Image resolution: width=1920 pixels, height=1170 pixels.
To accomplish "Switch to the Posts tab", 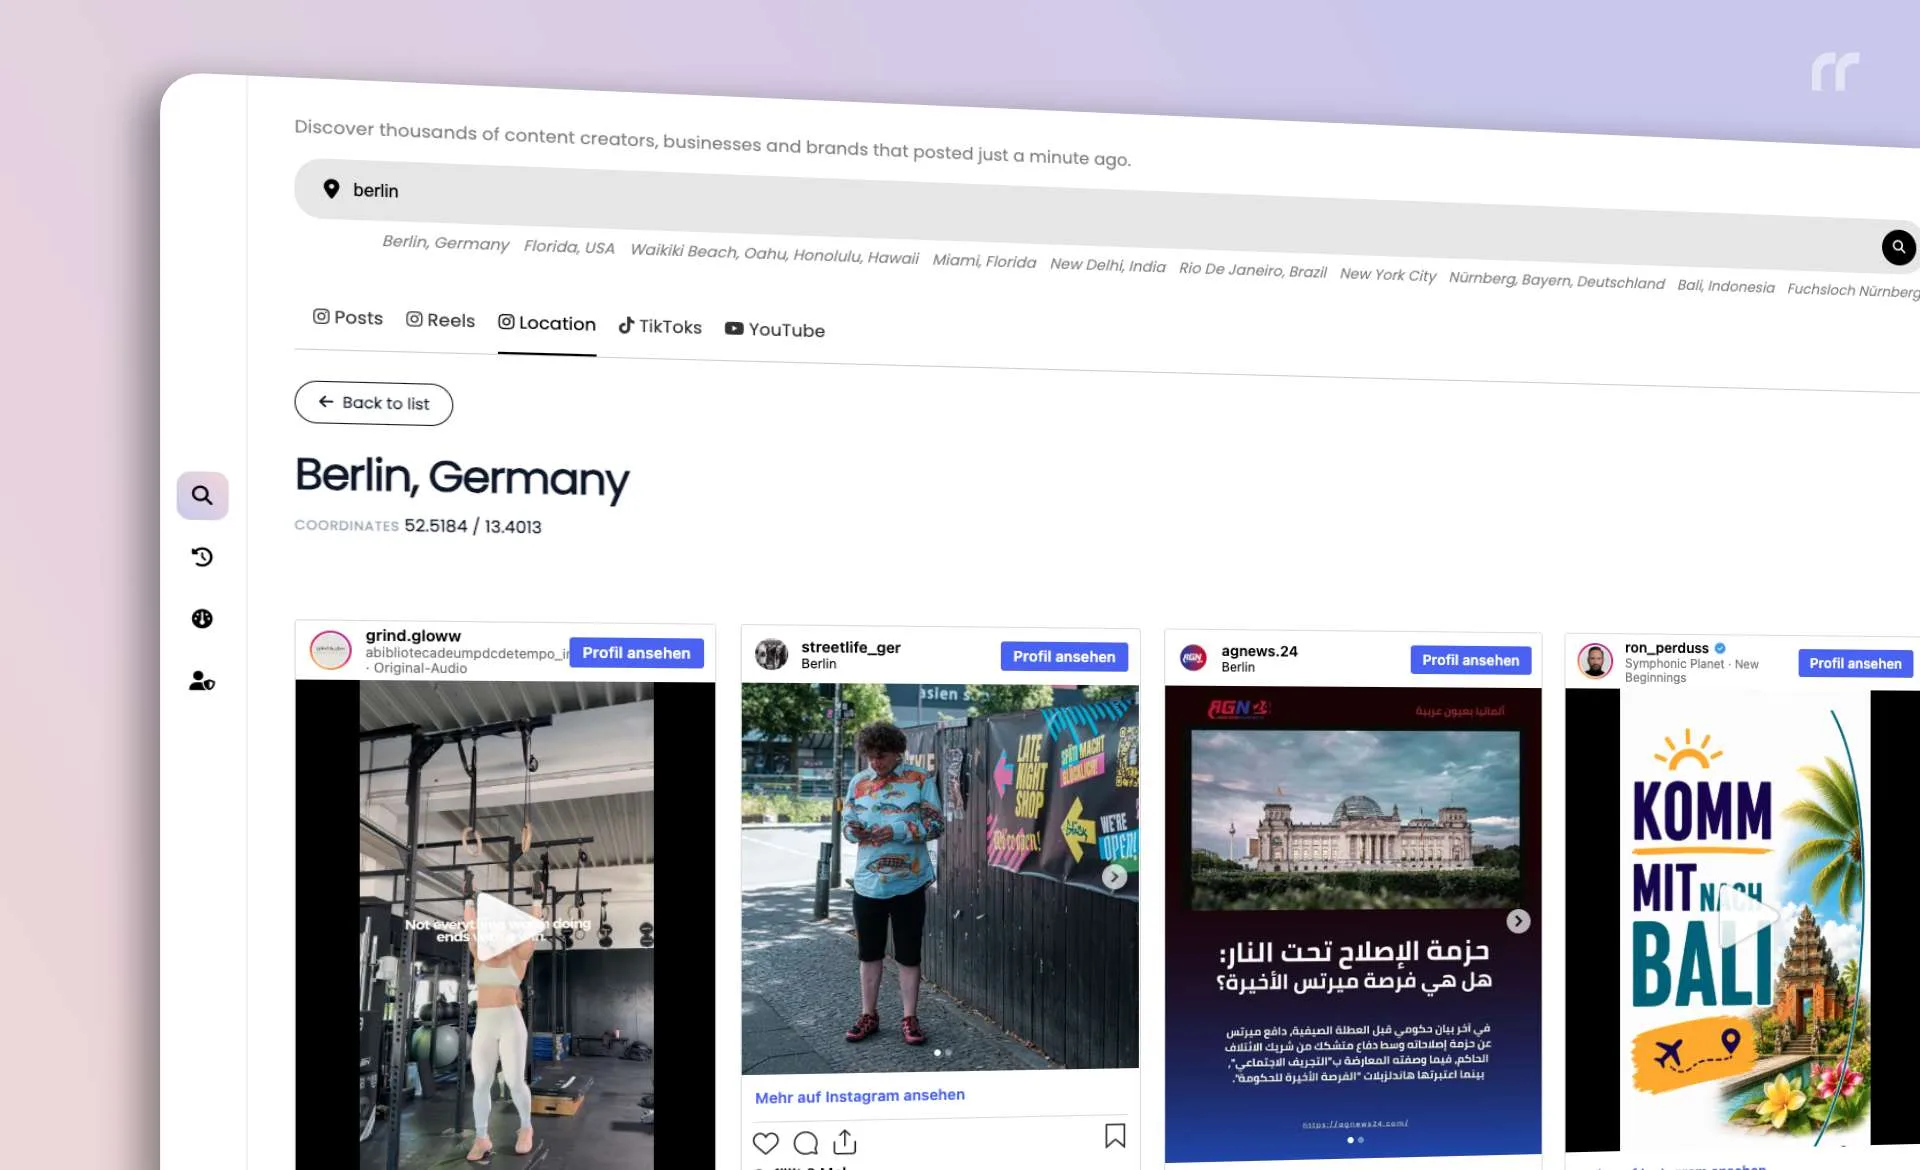I will click(x=348, y=317).
